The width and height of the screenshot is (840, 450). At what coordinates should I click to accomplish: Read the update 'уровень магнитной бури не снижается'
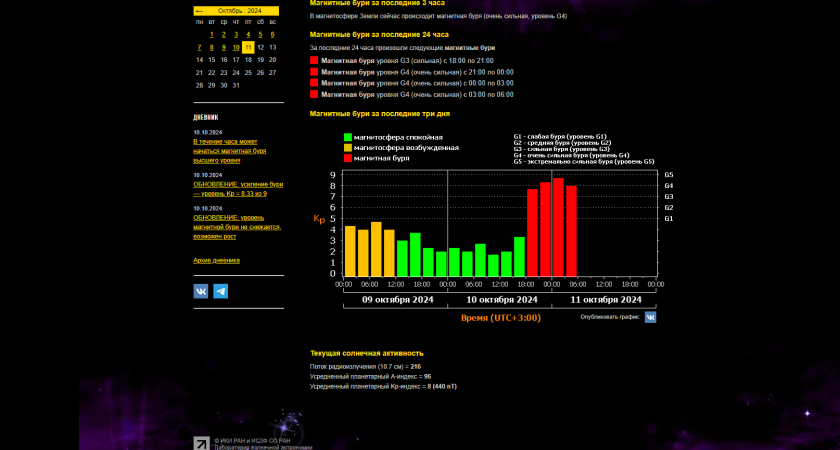pyautogui.click(x=238, y=226)
